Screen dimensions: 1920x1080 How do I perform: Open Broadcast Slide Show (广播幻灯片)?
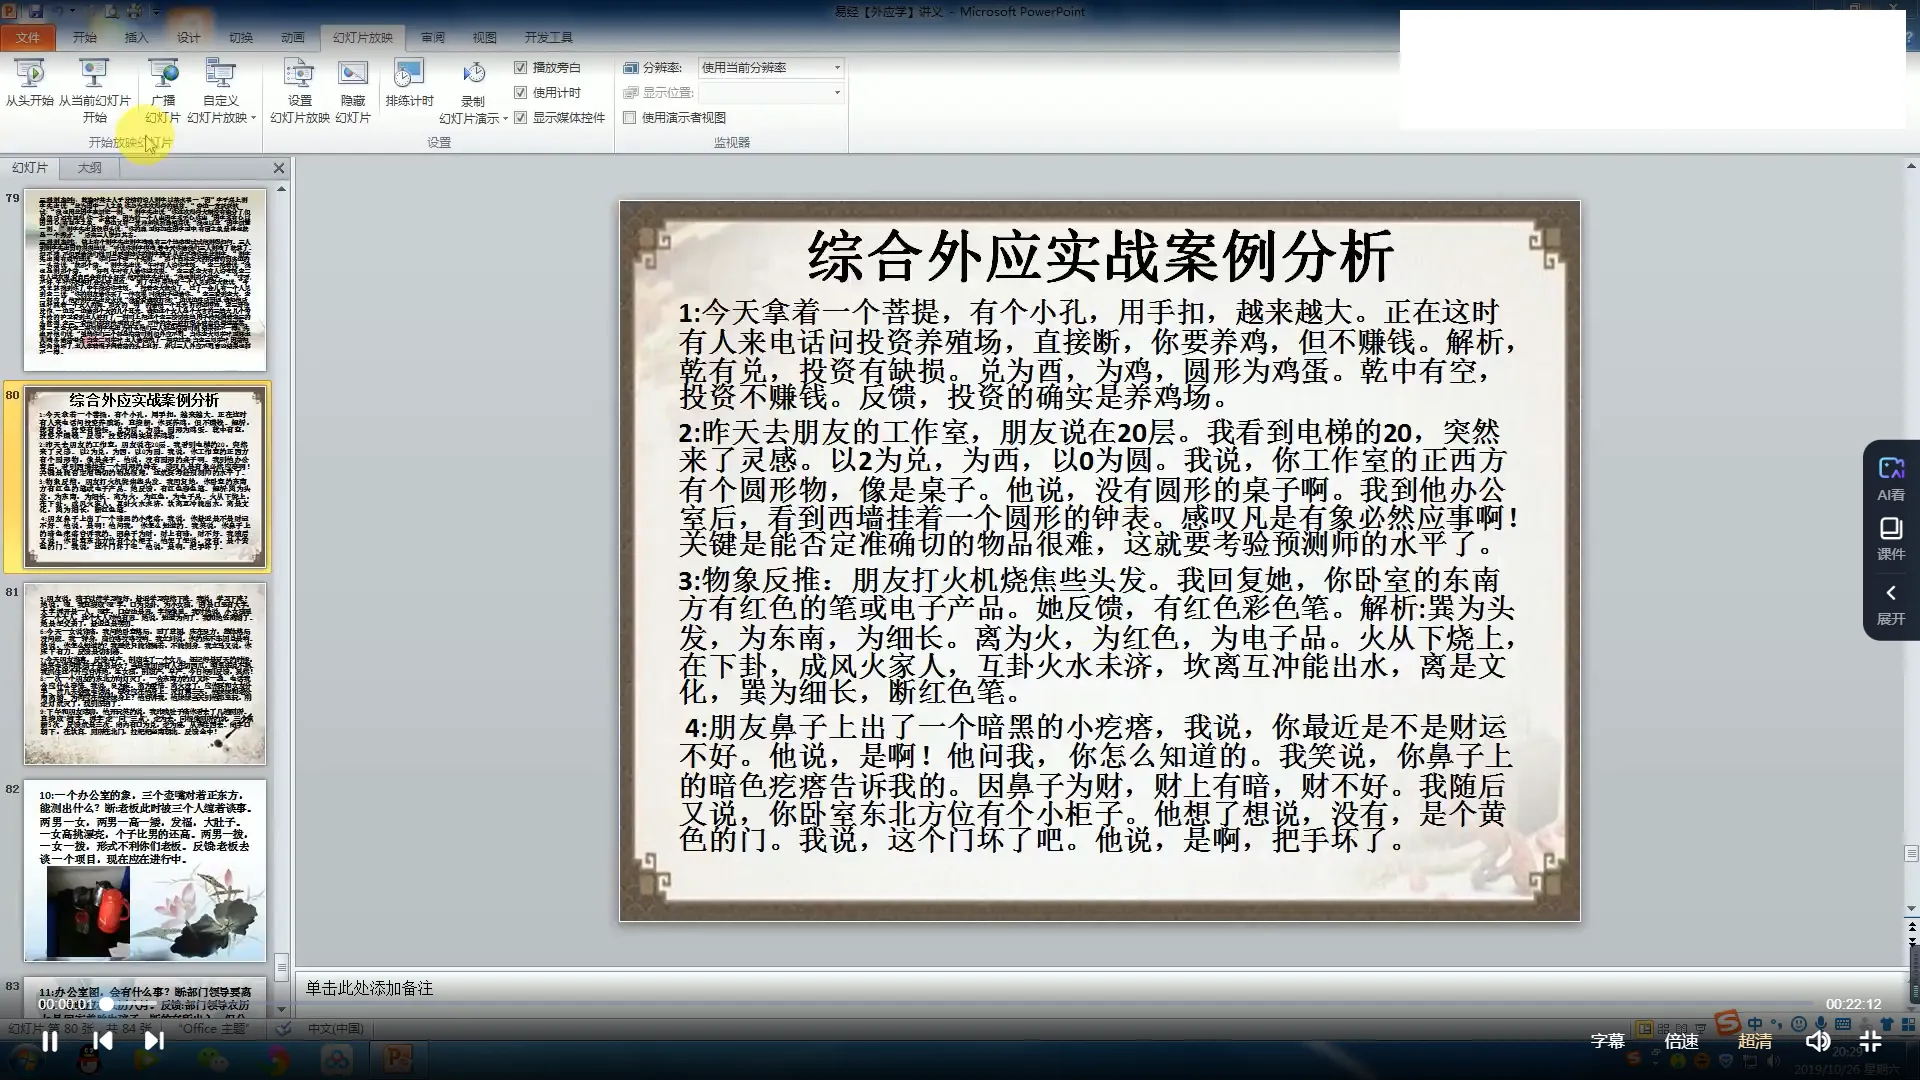tap(163, 90)
